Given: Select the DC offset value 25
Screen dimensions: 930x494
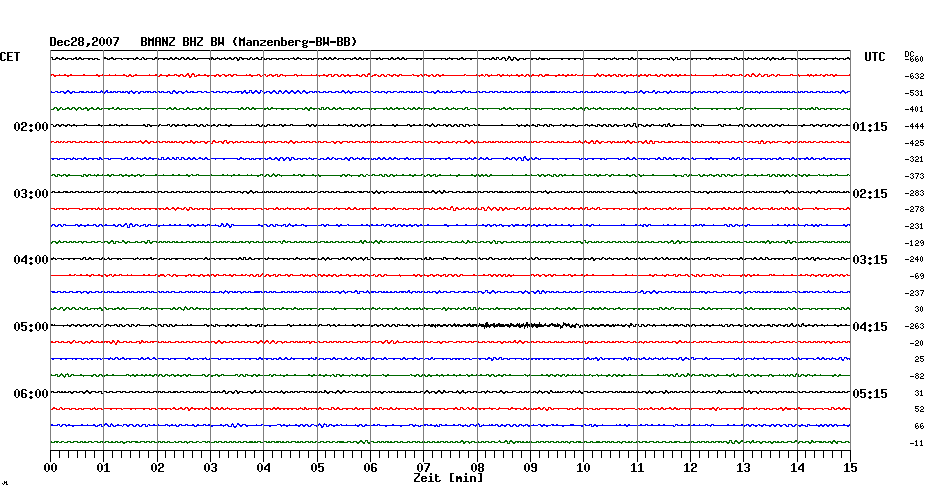Looking at the screenshot, I should [919, 359].
